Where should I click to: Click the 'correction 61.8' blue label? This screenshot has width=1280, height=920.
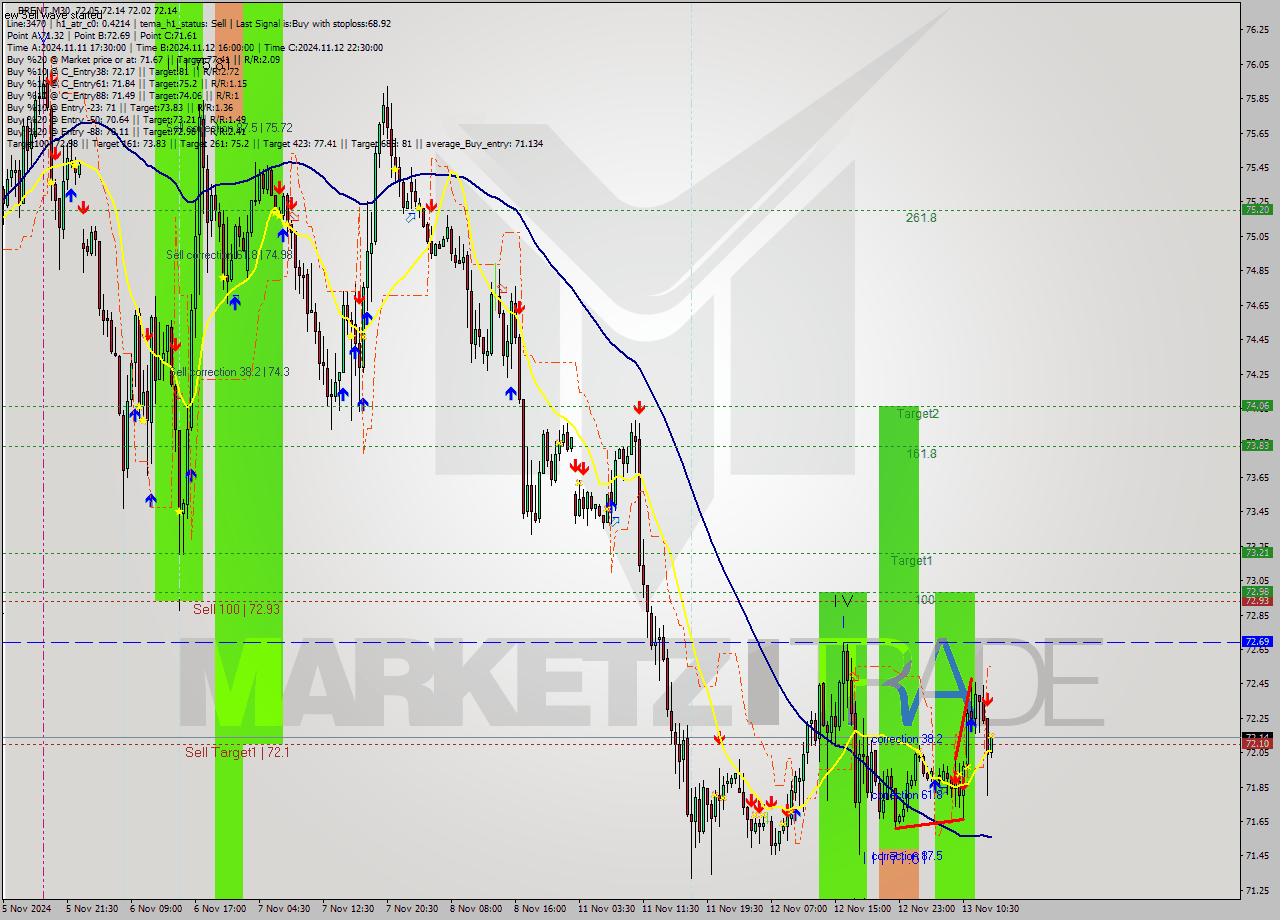[x=906, y=795]
